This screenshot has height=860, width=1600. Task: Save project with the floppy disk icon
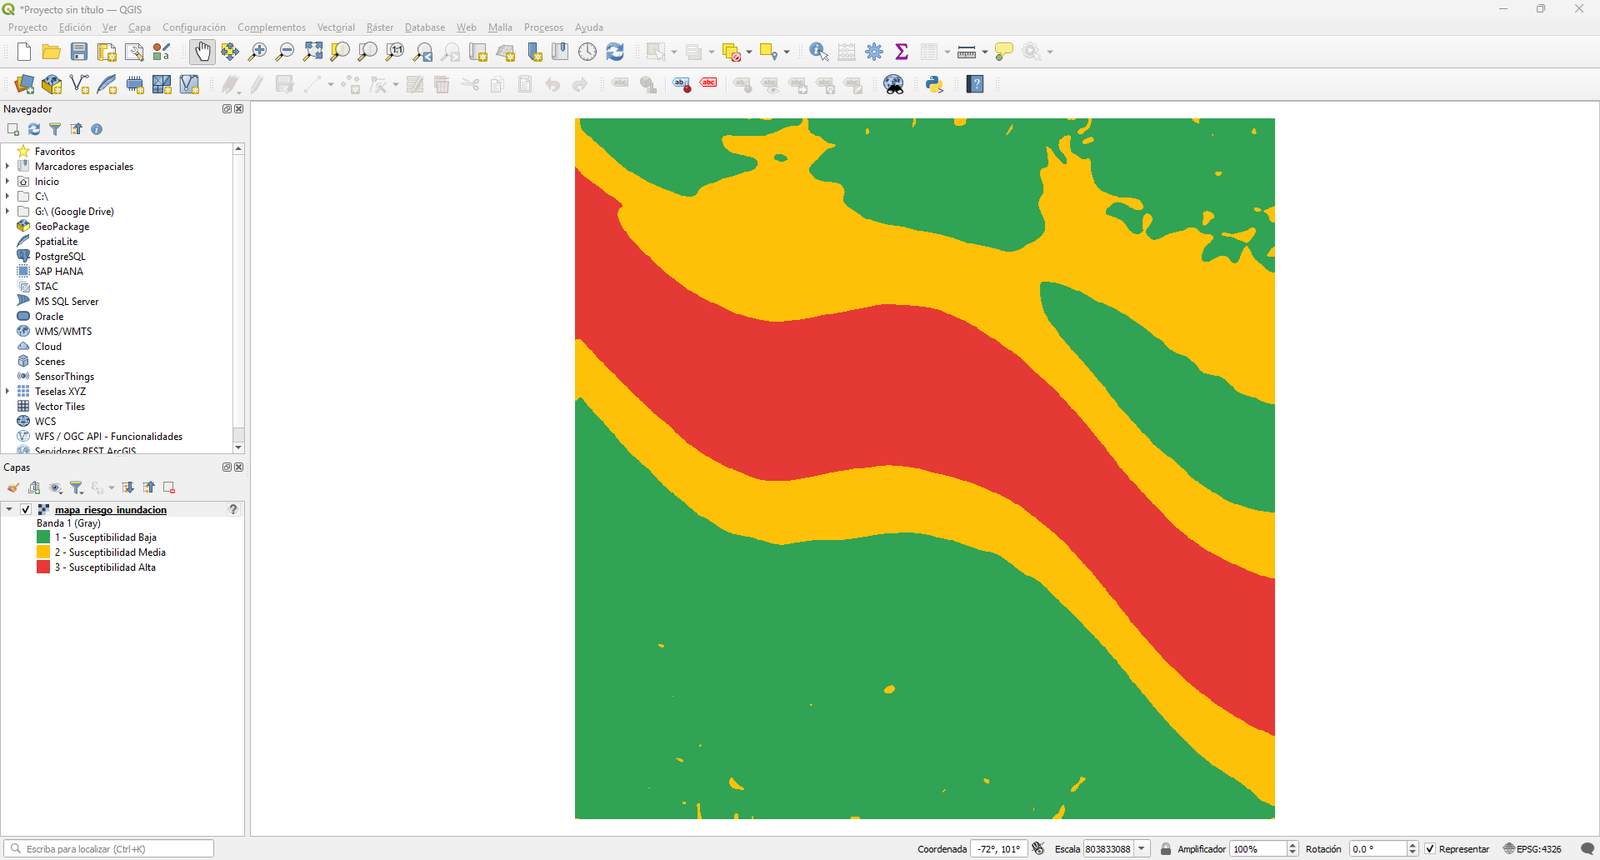pos(79,52)
